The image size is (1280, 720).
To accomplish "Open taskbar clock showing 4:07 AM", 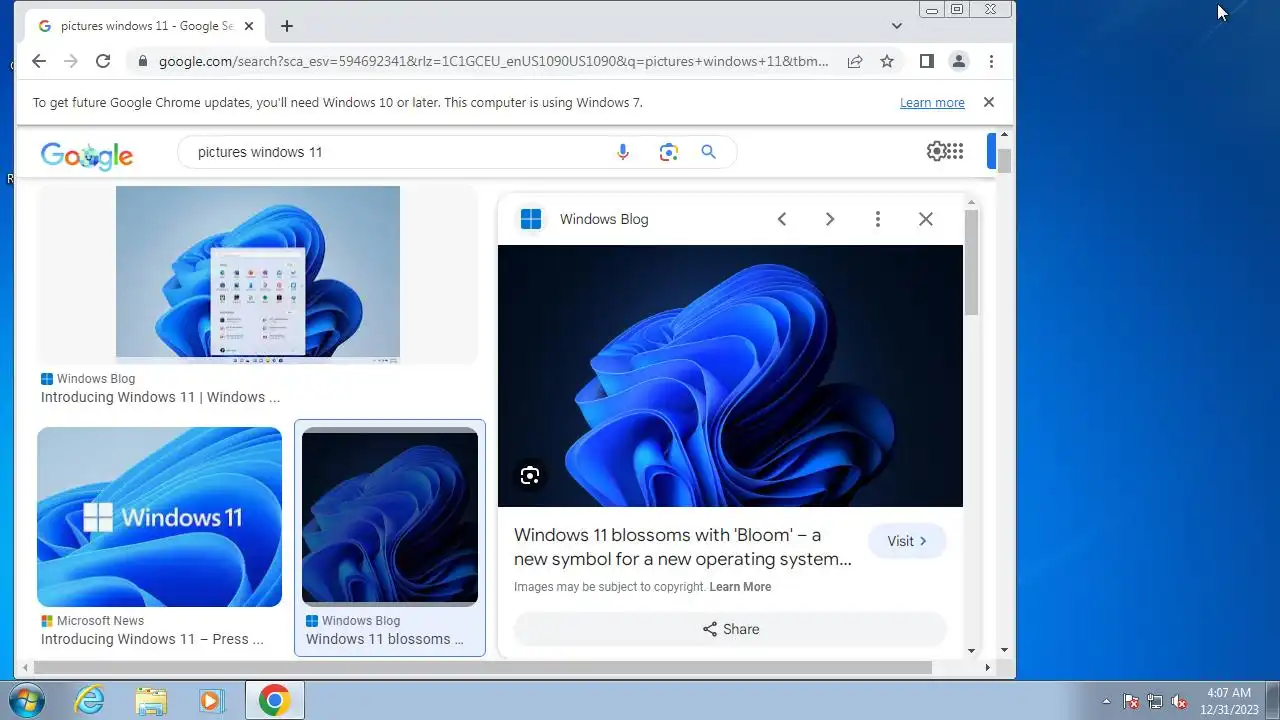I will coord(1229,701).
